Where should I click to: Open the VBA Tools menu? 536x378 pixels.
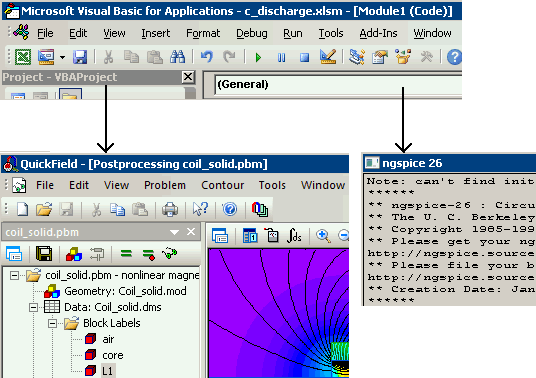pyautogui.click(x=331, y=33)
